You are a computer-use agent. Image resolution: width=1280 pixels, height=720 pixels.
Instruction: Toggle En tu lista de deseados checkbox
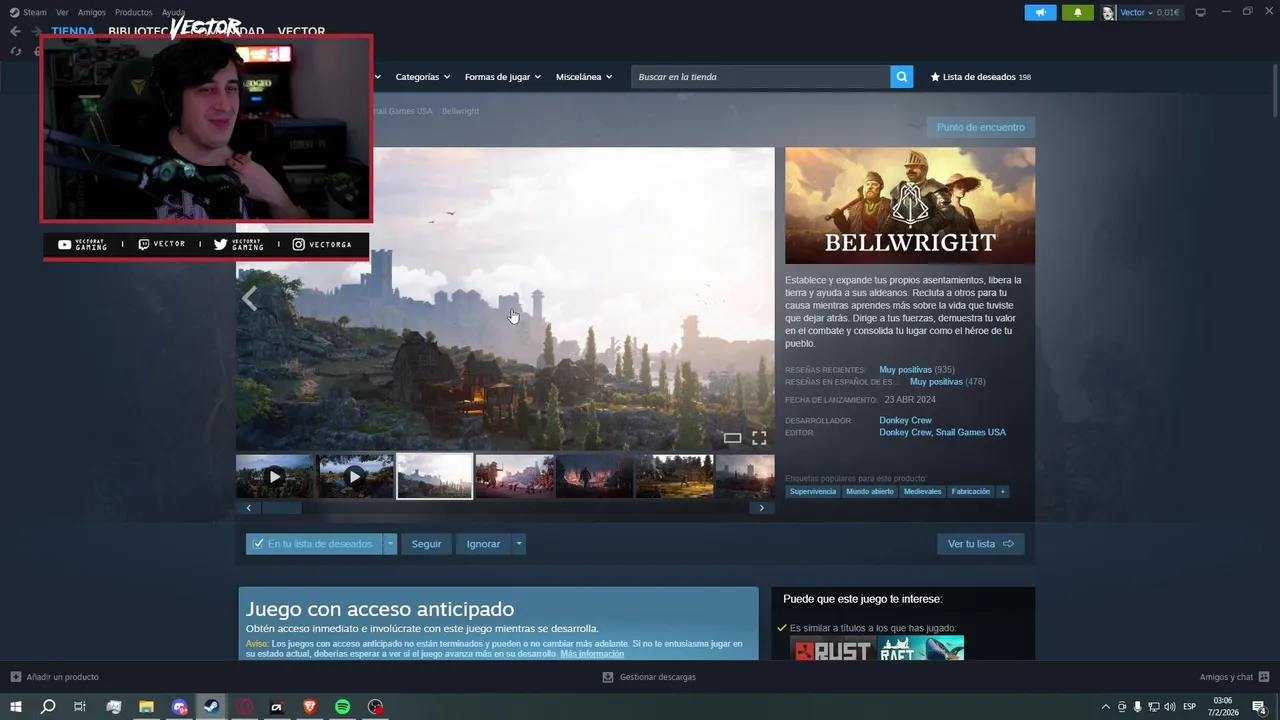pos(258,544)
